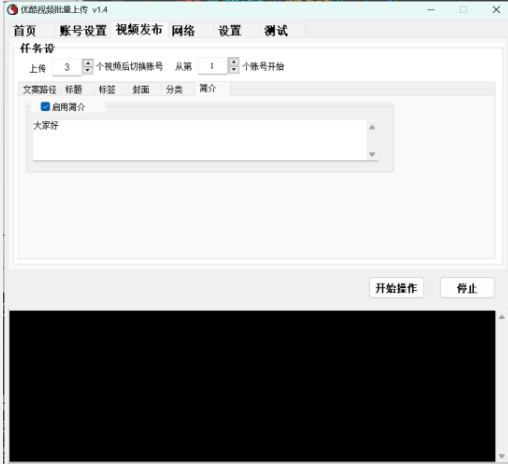Increase starting account number with up arrow
Screen dimensions: 508x464
coord(234,62)
